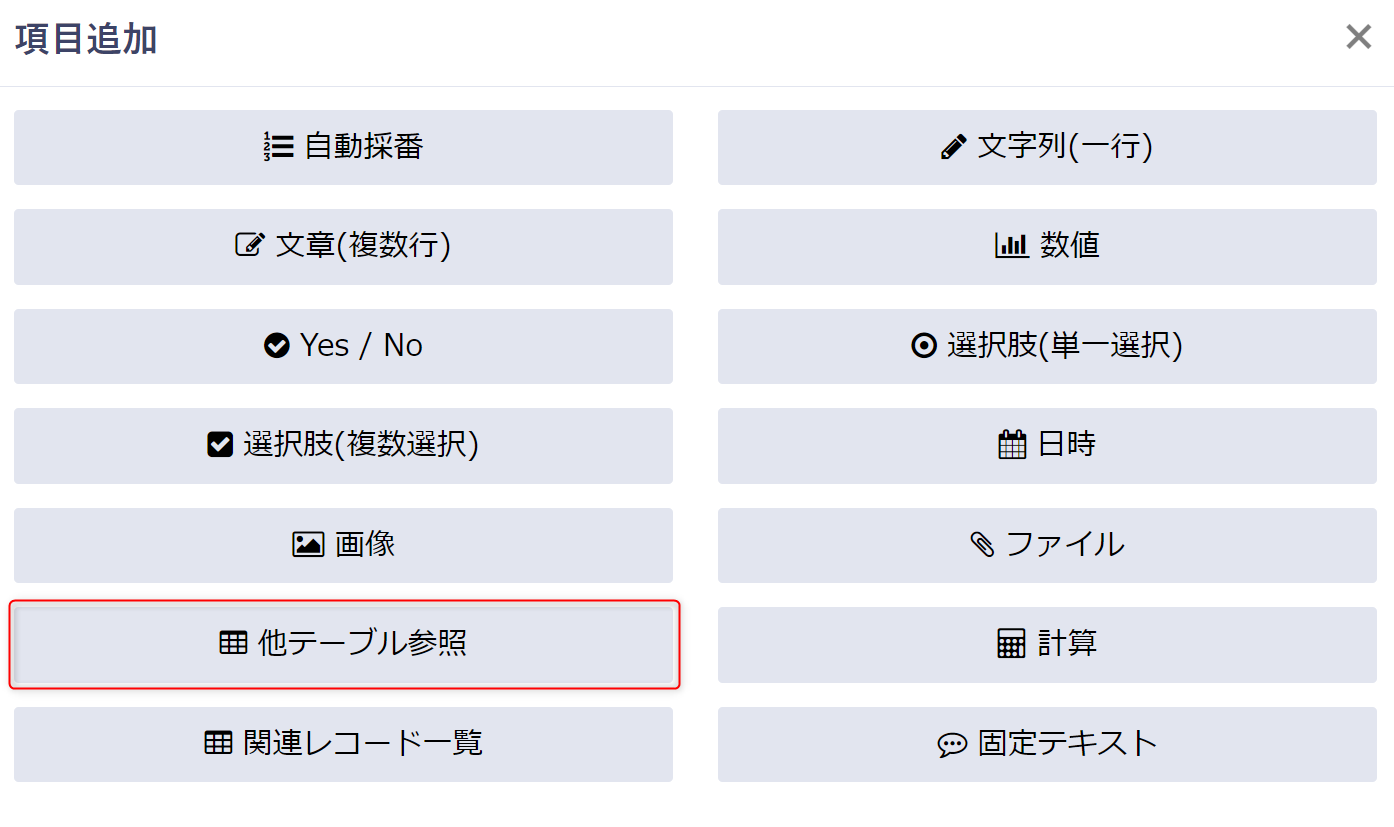
Task: Click the picture icon for 画像
Action: 308,544
